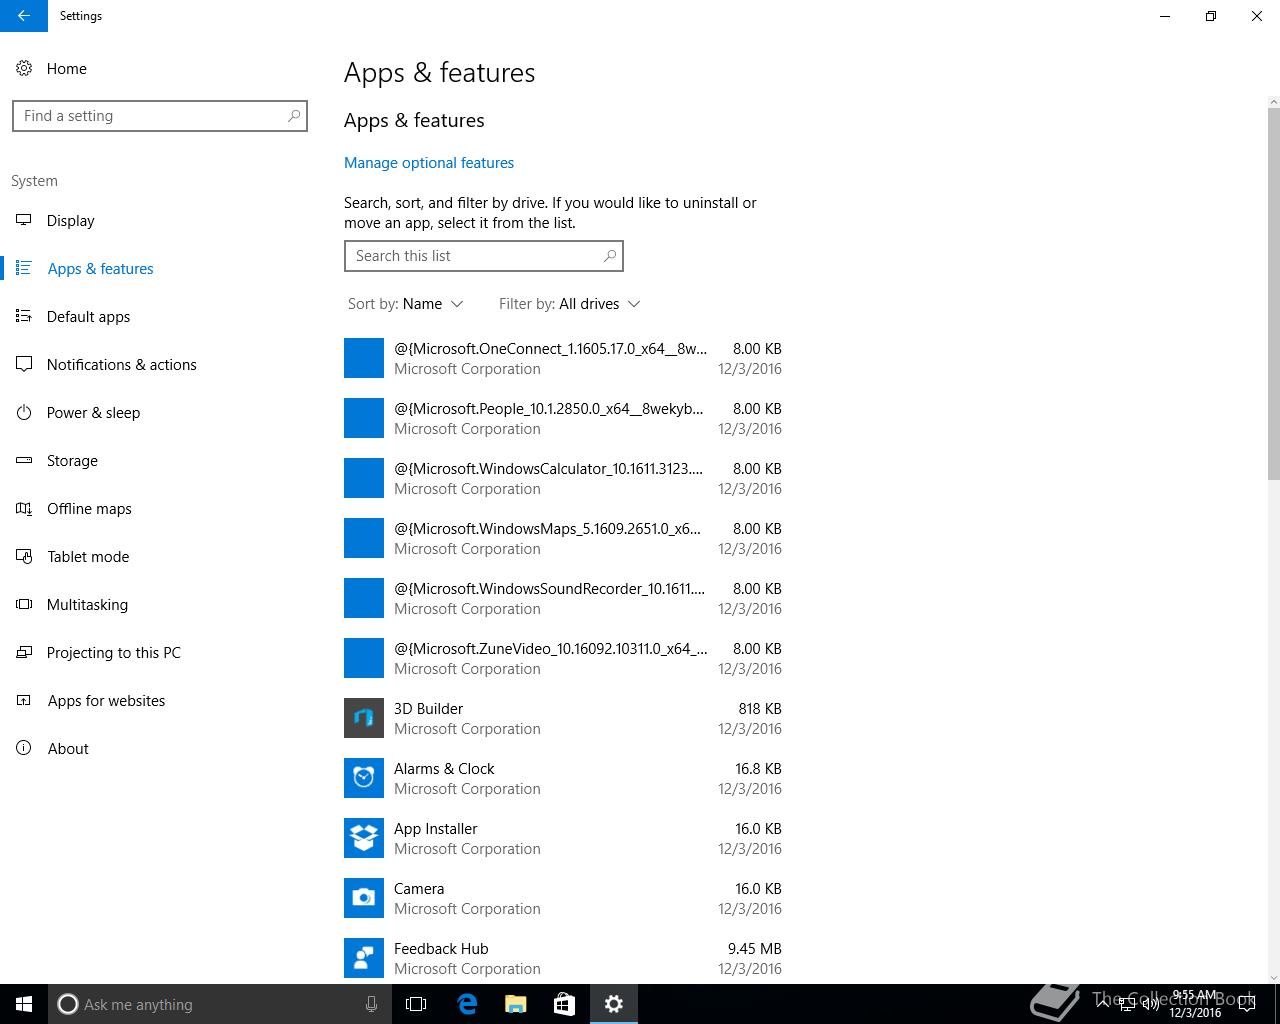Image resolution: width=1280 pixels, height=1024 pixels.
Task: Click the Default apps icon
Action: click(24, 316)
